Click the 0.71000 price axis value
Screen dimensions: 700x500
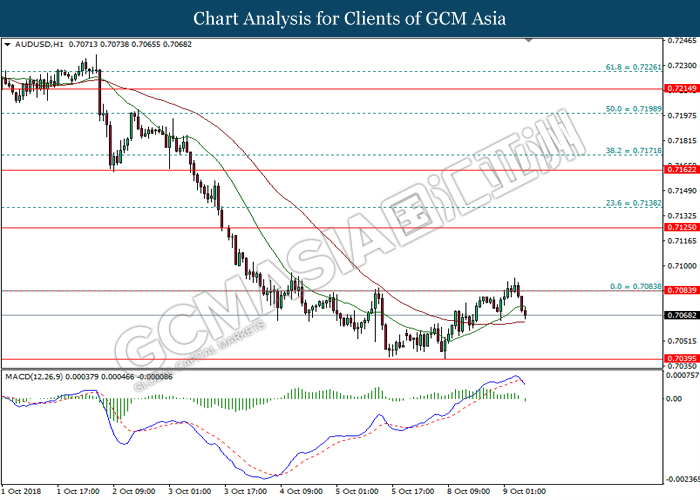(x=682, y=266)
